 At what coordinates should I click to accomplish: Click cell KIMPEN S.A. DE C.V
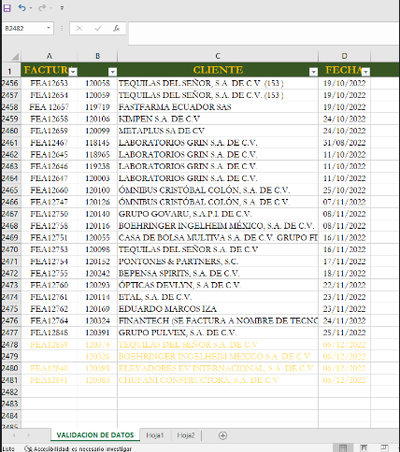pos(218,119)
